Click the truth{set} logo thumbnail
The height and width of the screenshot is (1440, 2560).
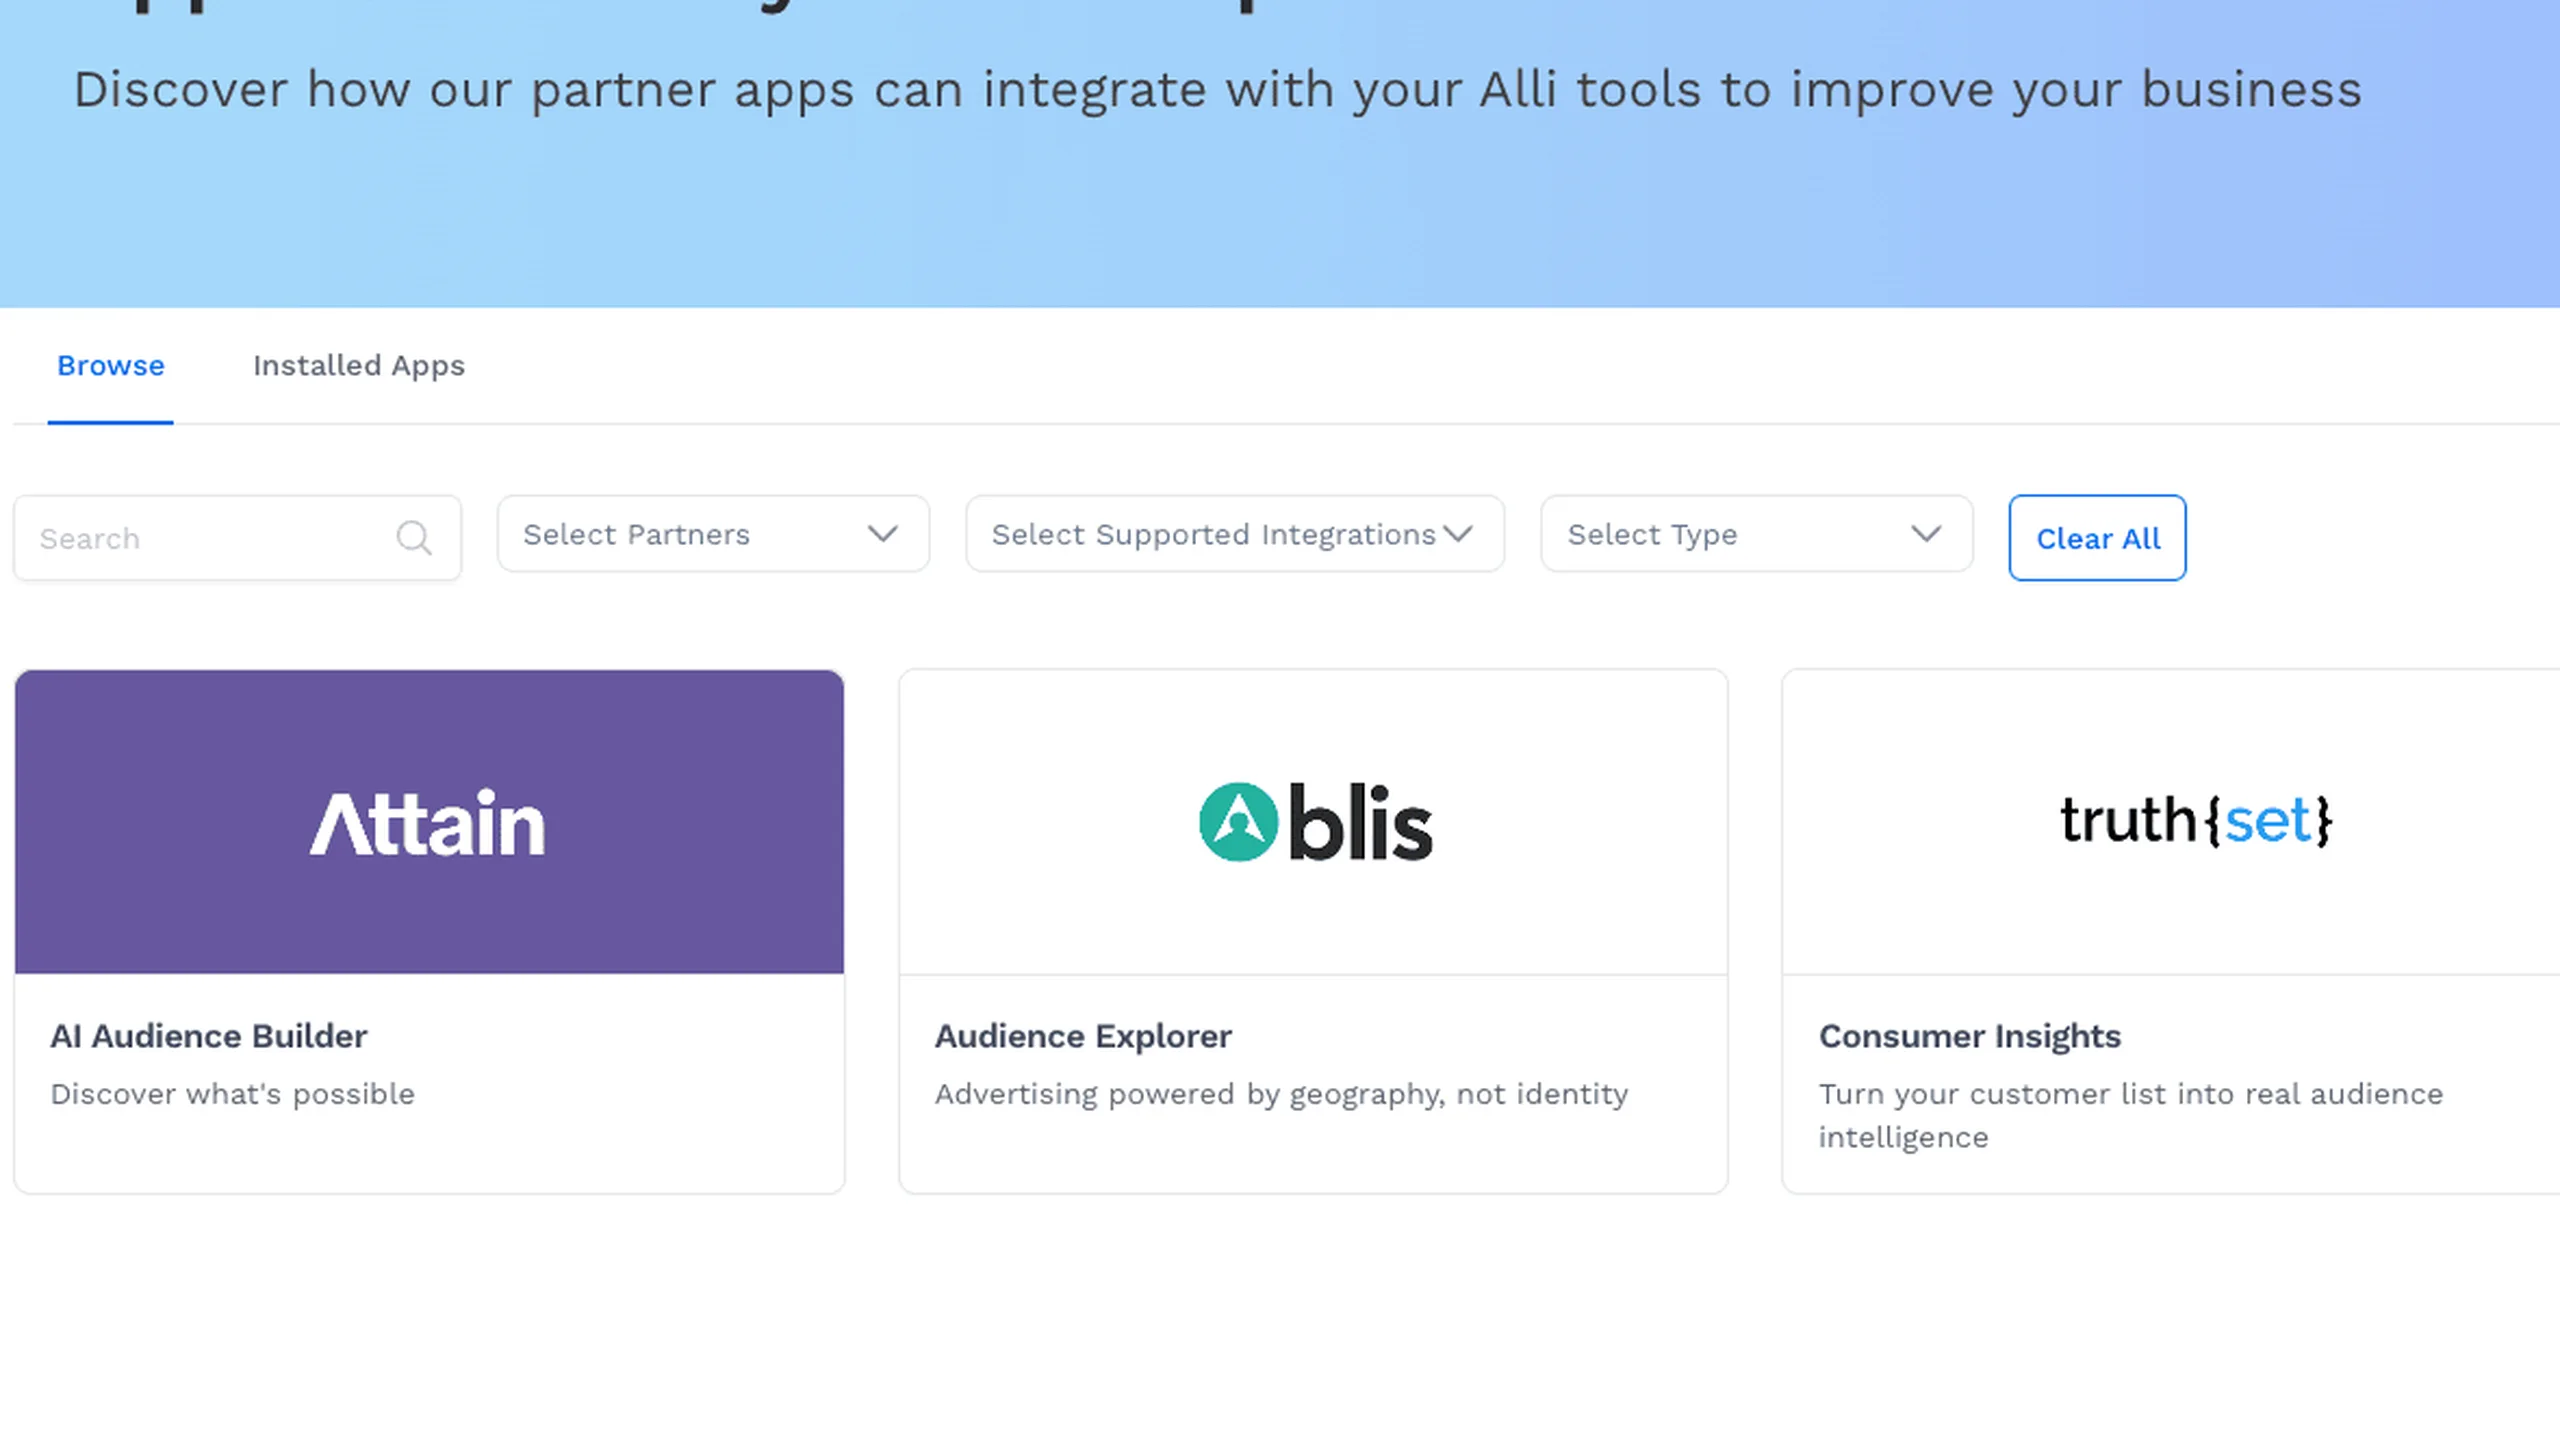click(2171, 822)
